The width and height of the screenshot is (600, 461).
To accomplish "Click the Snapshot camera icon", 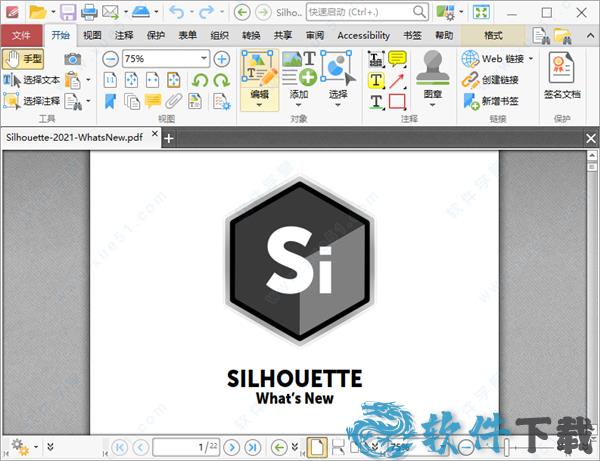I will coord(73,59).
